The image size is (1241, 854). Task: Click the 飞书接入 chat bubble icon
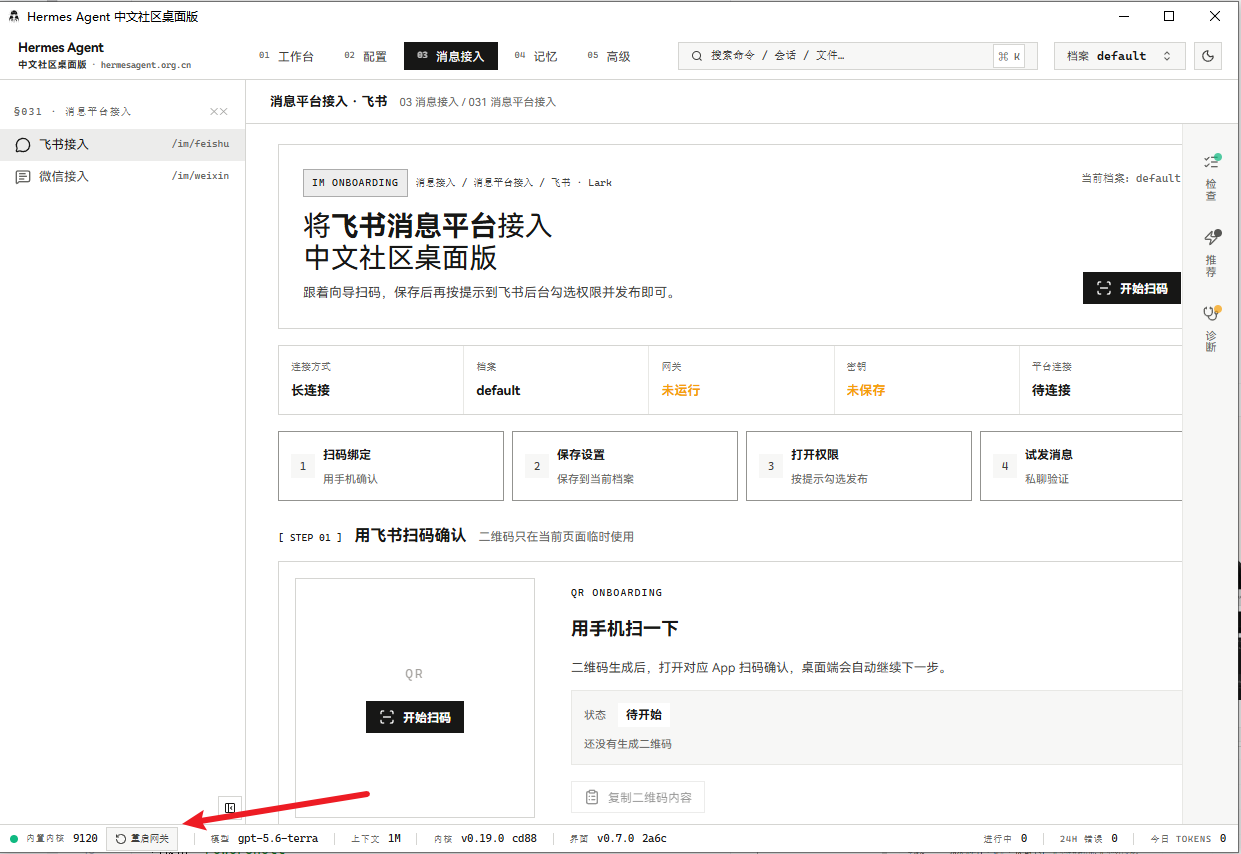[x=23, y=145]
